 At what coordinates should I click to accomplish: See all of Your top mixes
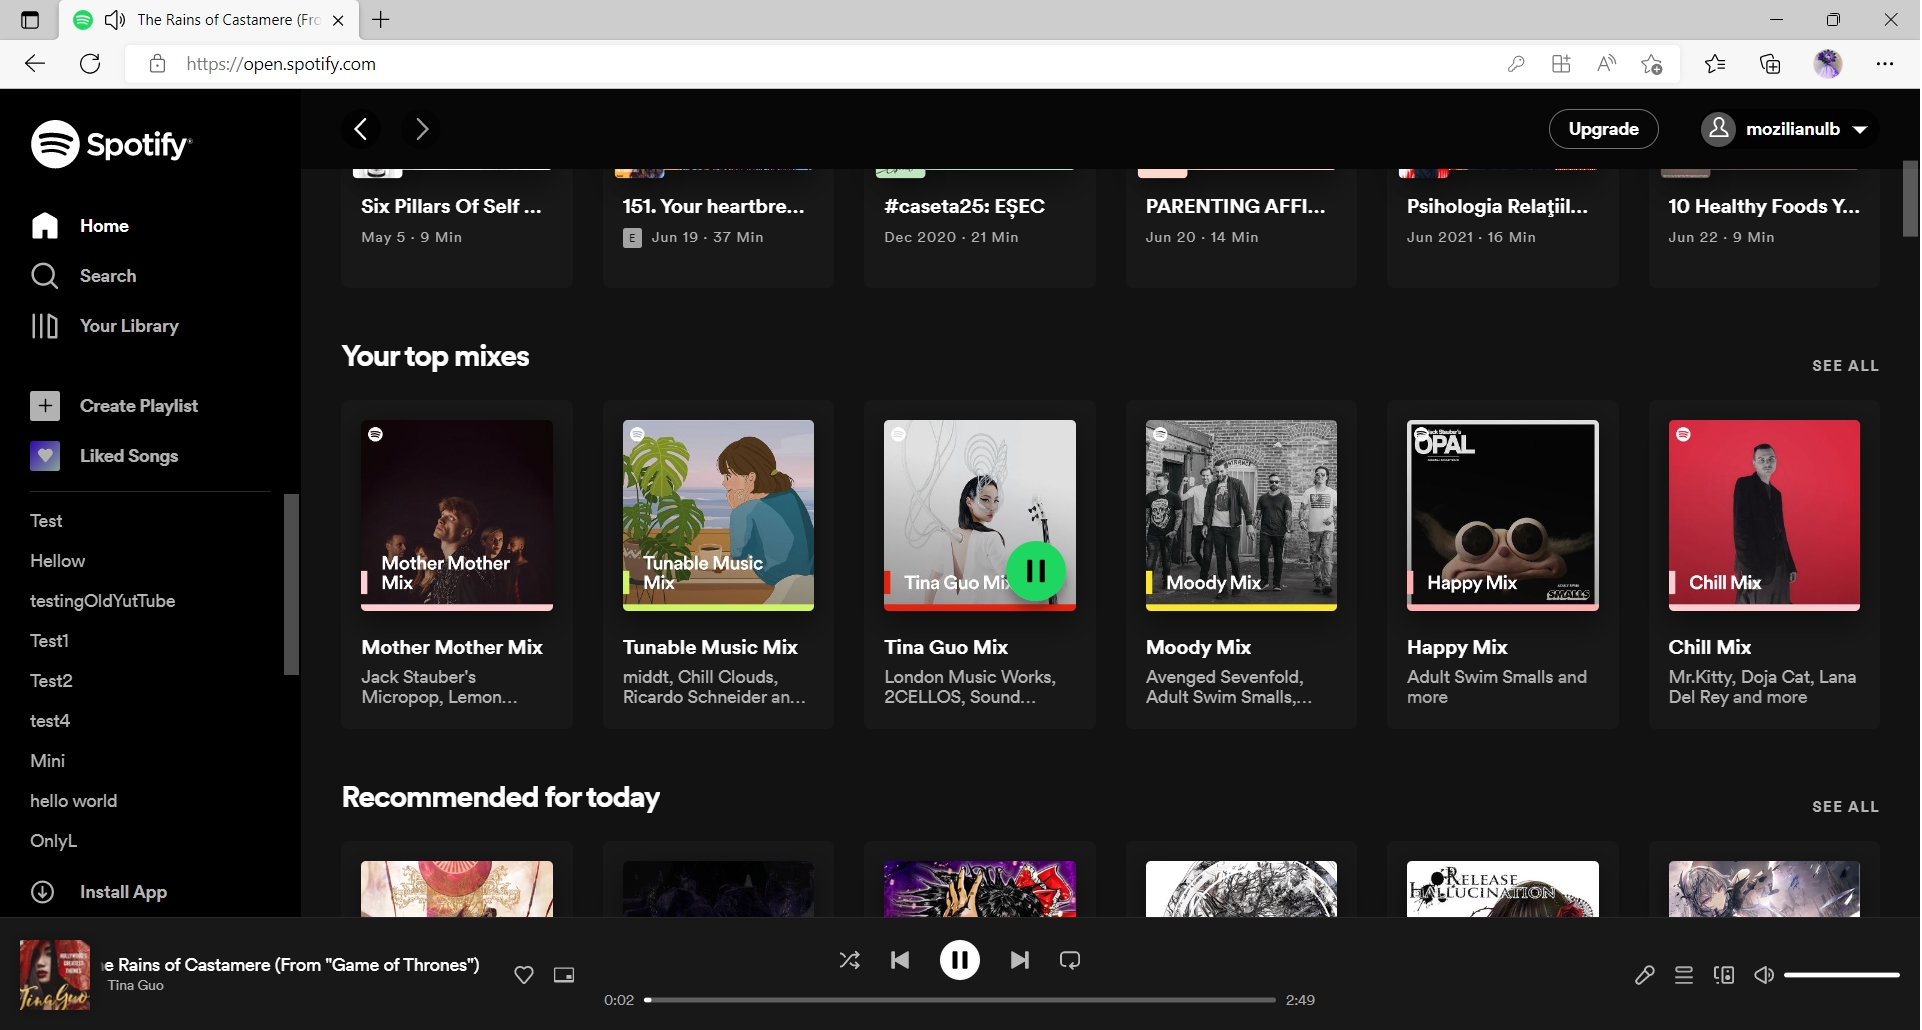[x=1845, y=365]
